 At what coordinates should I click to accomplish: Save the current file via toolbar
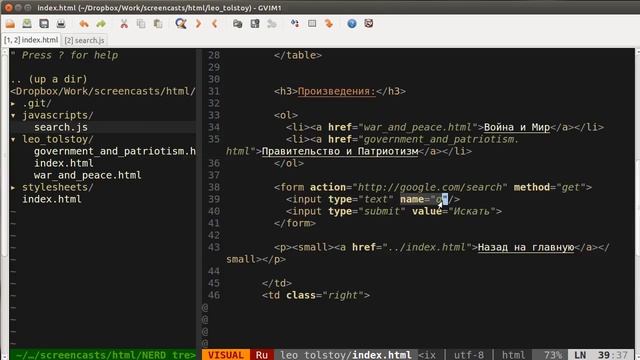coord(27,24)
